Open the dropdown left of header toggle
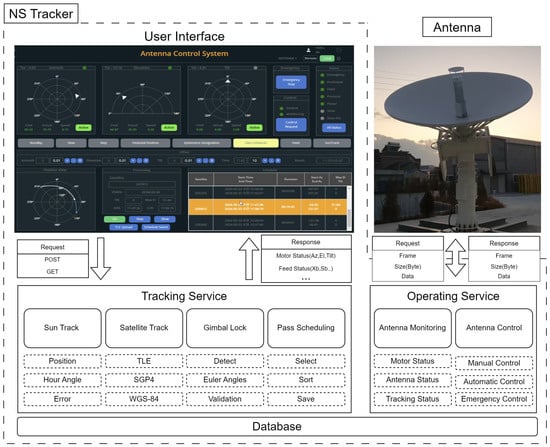The width and height of the screenshot is (550, 447). [288, 59]
